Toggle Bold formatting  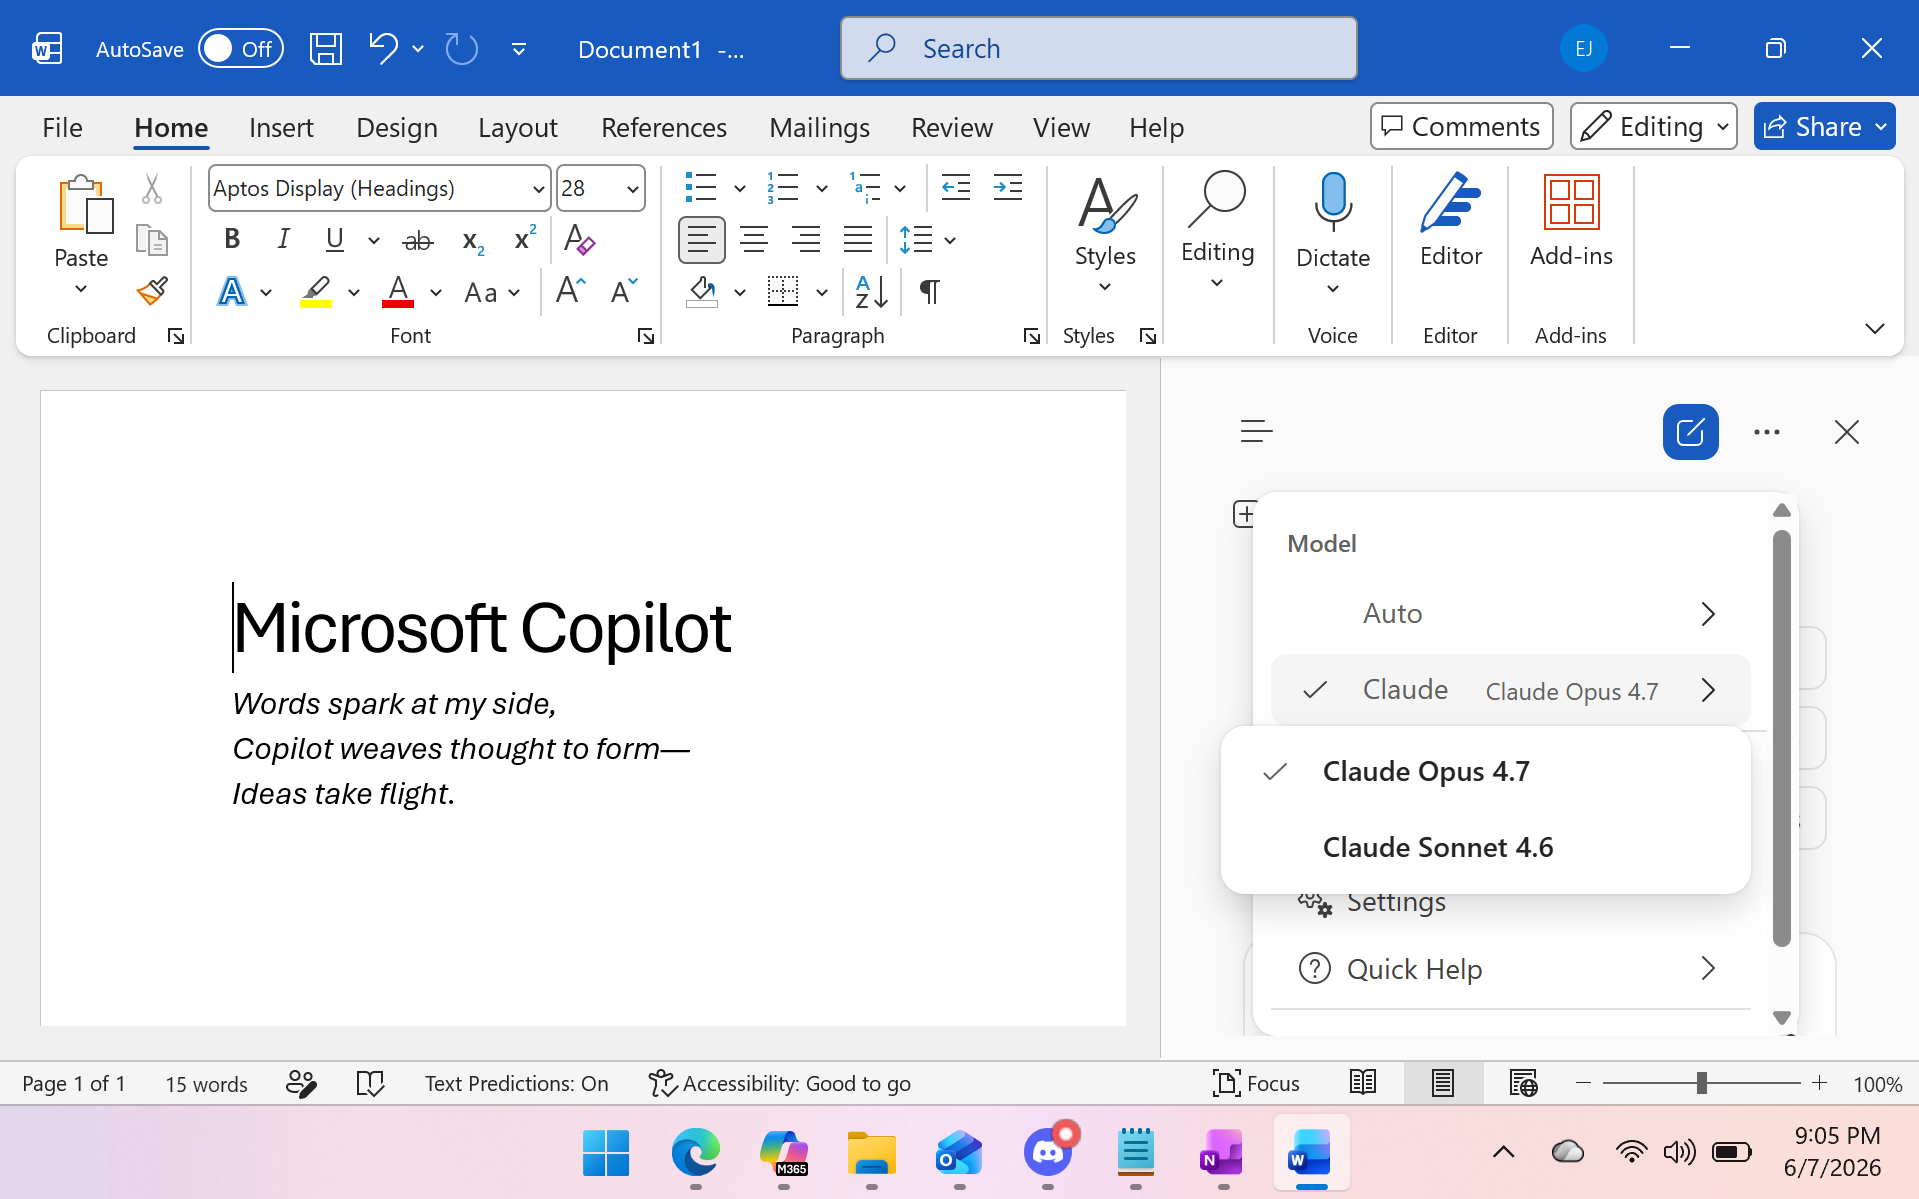tap(232, 239)
